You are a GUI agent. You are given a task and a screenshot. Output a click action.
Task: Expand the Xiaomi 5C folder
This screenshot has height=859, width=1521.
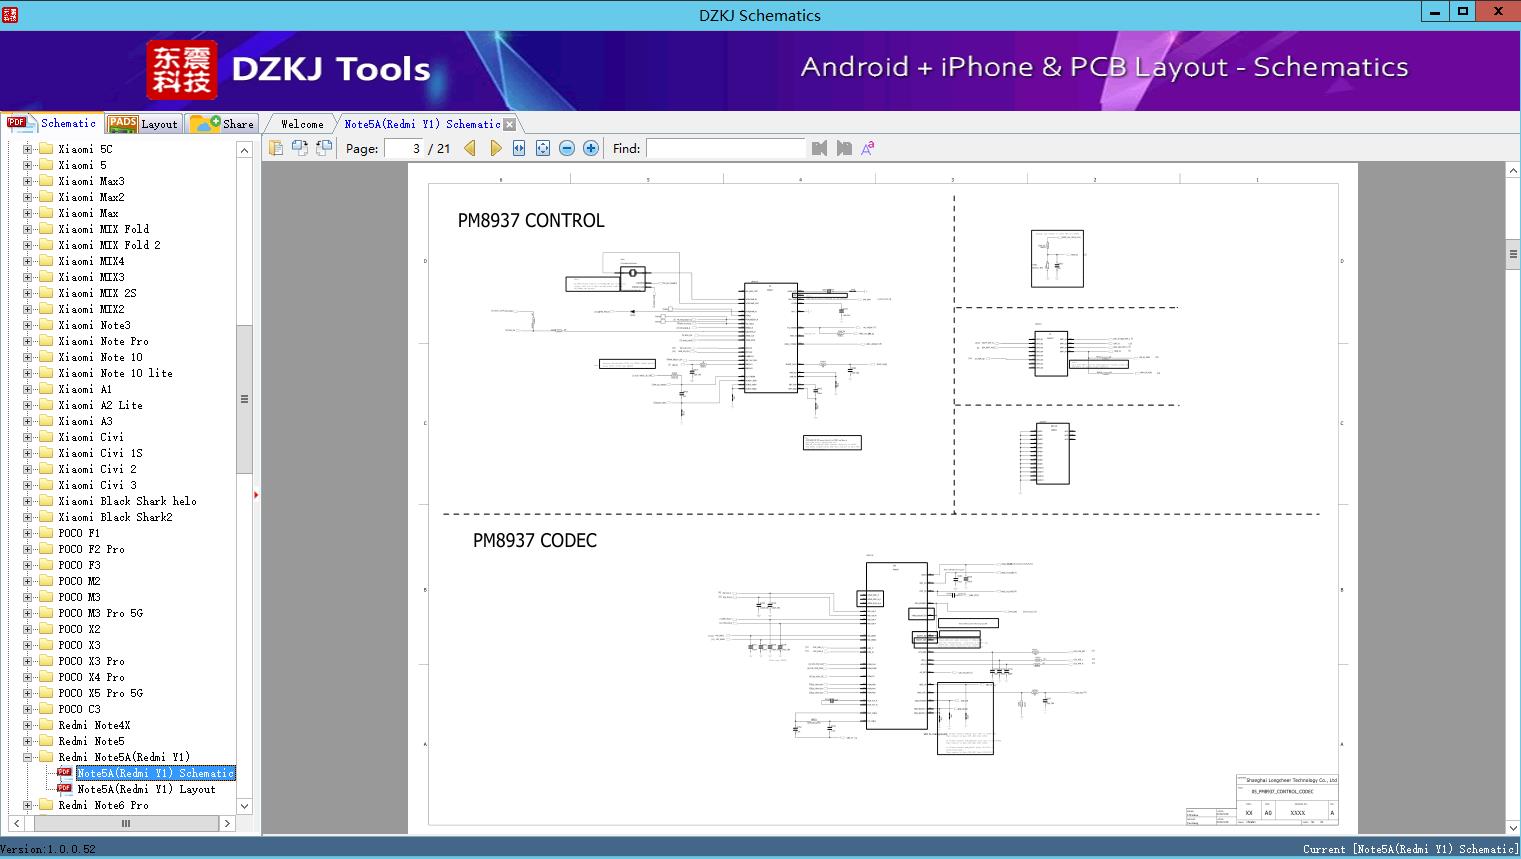coord(28,149)
